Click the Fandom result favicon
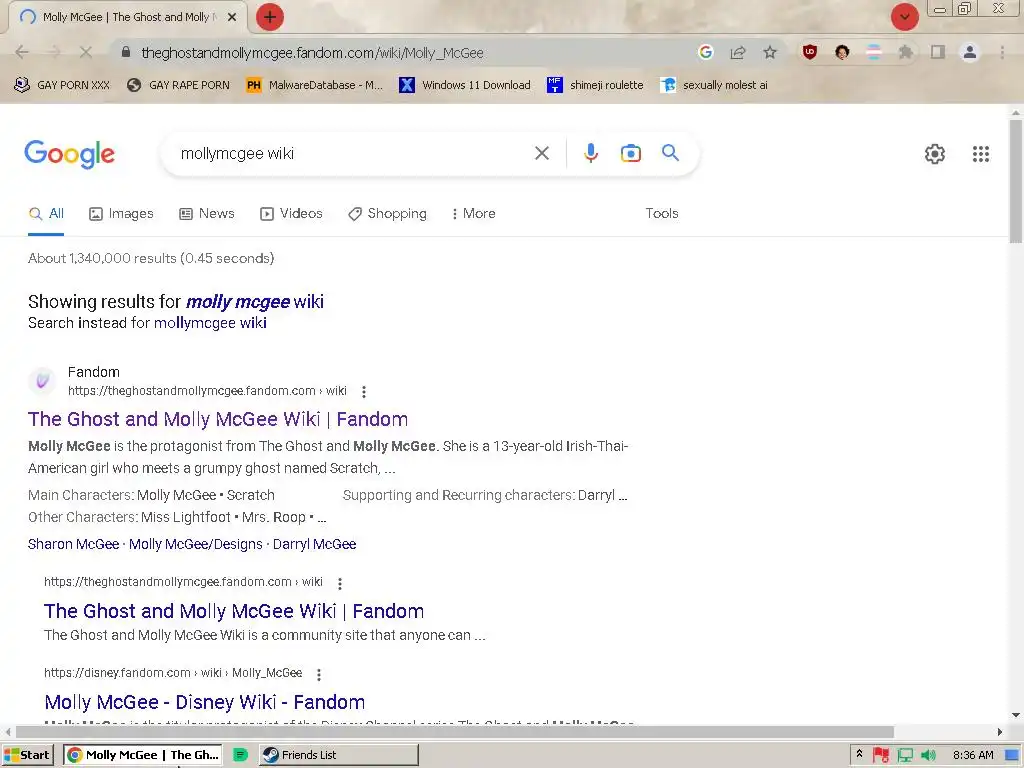1024x768 pixels. [42, 381]
